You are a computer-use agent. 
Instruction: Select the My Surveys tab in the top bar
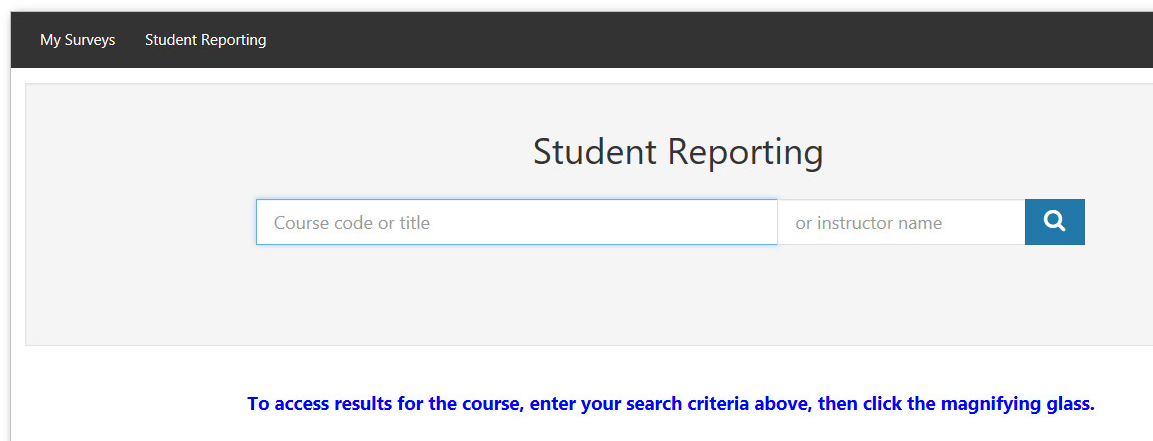(77, 40)
